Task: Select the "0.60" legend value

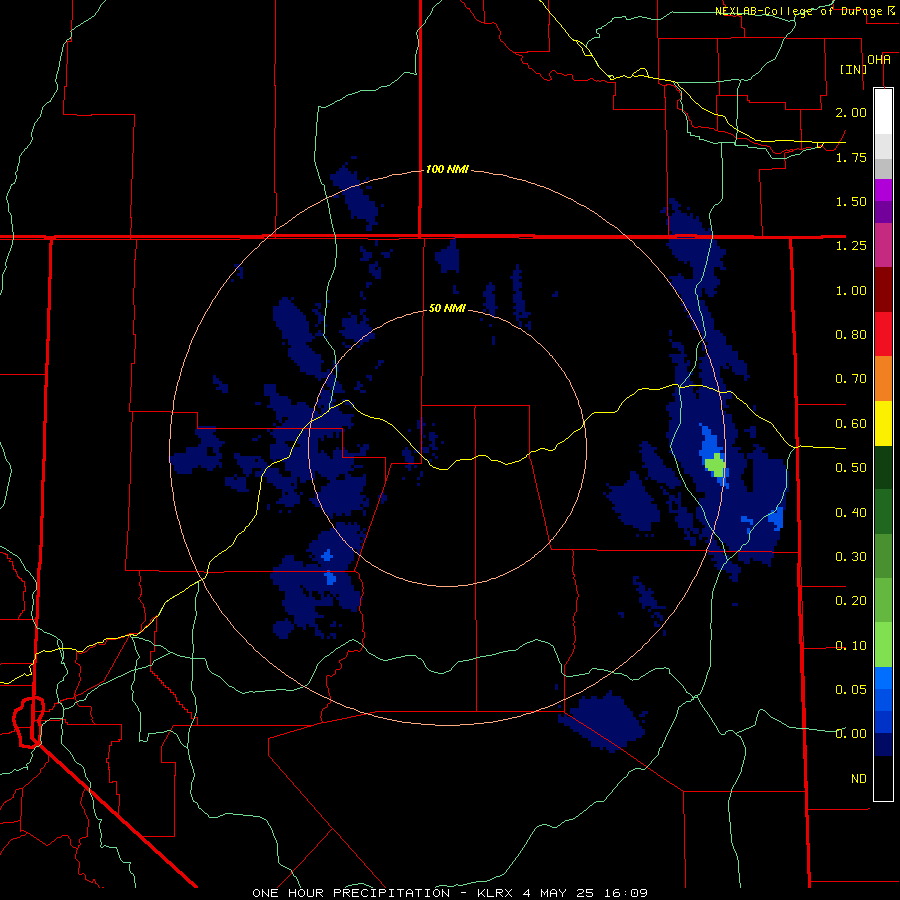Action: [x=851, y=424]
